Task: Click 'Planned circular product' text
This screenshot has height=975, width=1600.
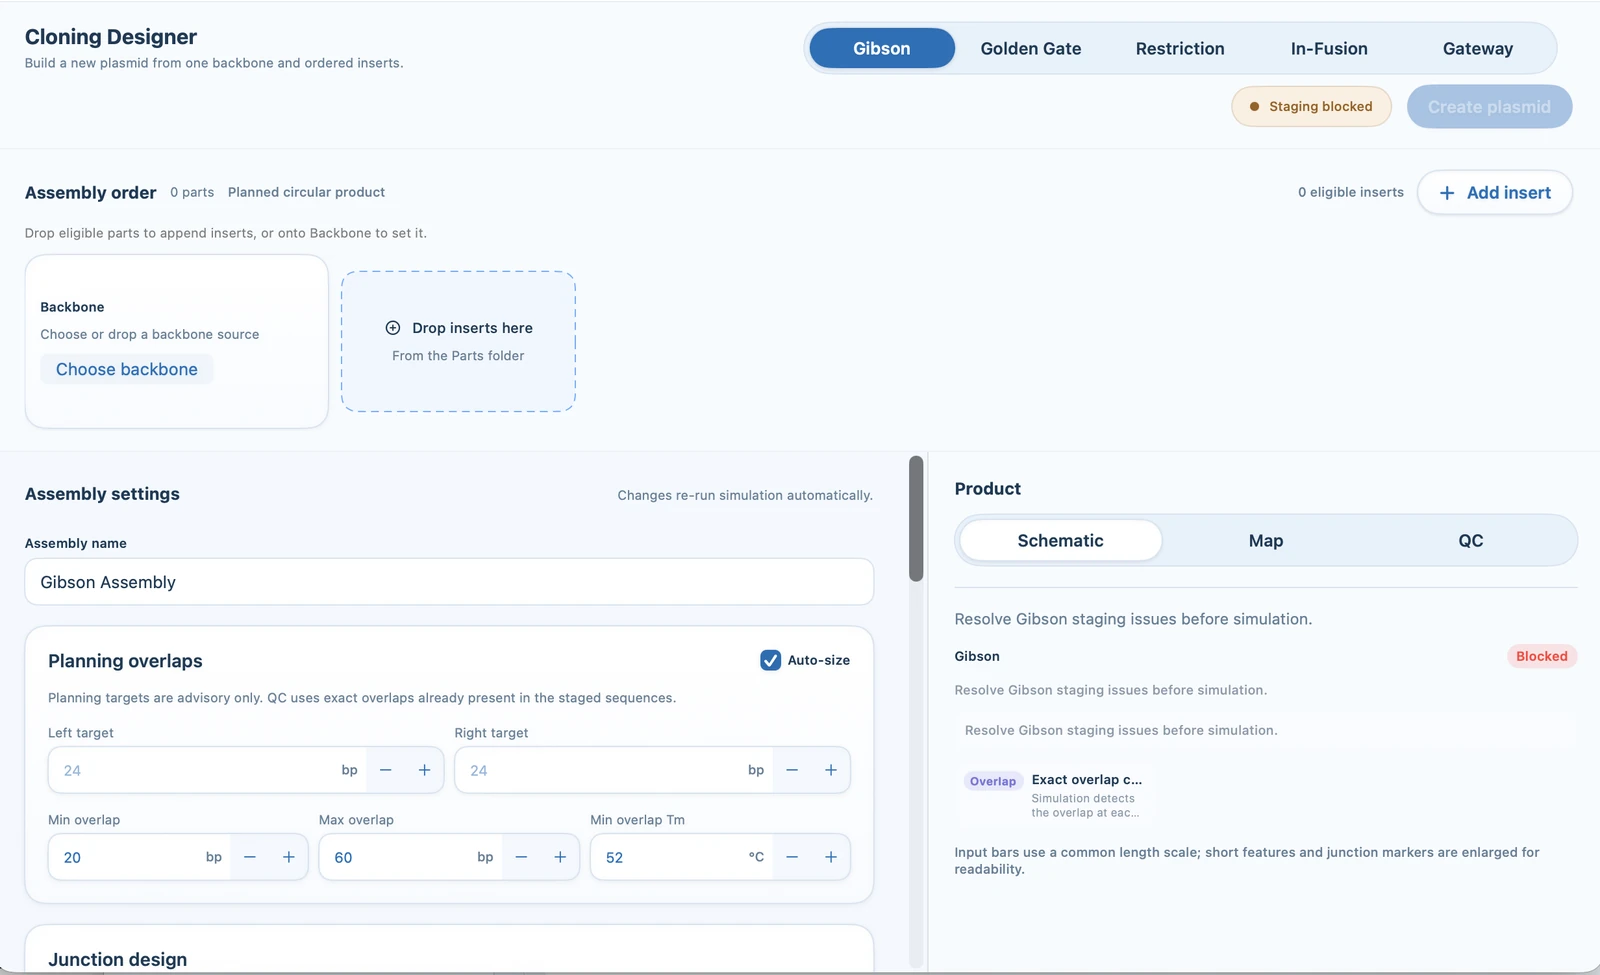Action: (306, 192)
